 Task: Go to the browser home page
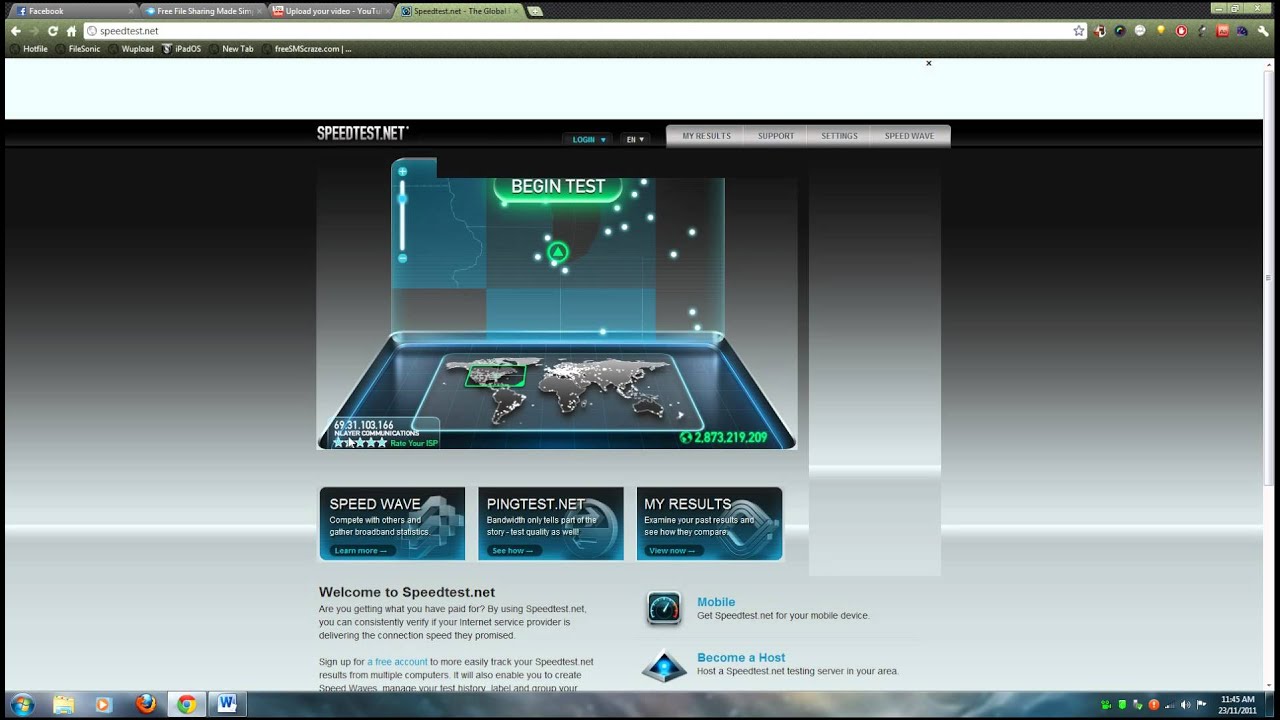[x=71, y=31]
